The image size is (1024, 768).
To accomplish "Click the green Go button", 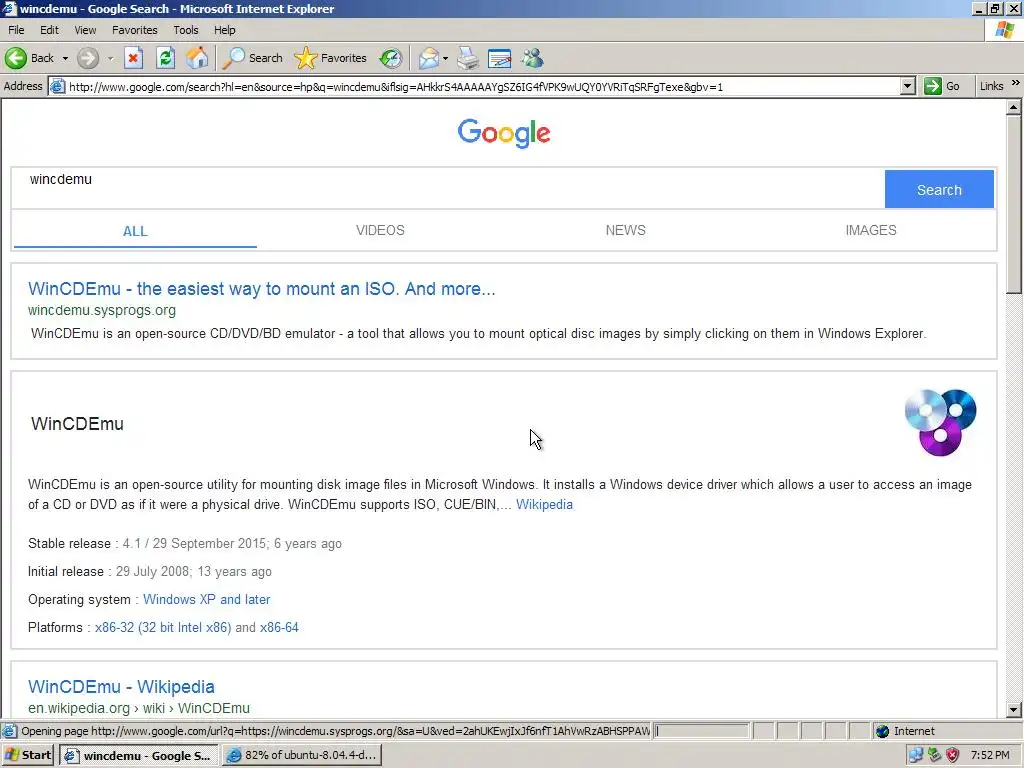I will click(x=942, y=86).
